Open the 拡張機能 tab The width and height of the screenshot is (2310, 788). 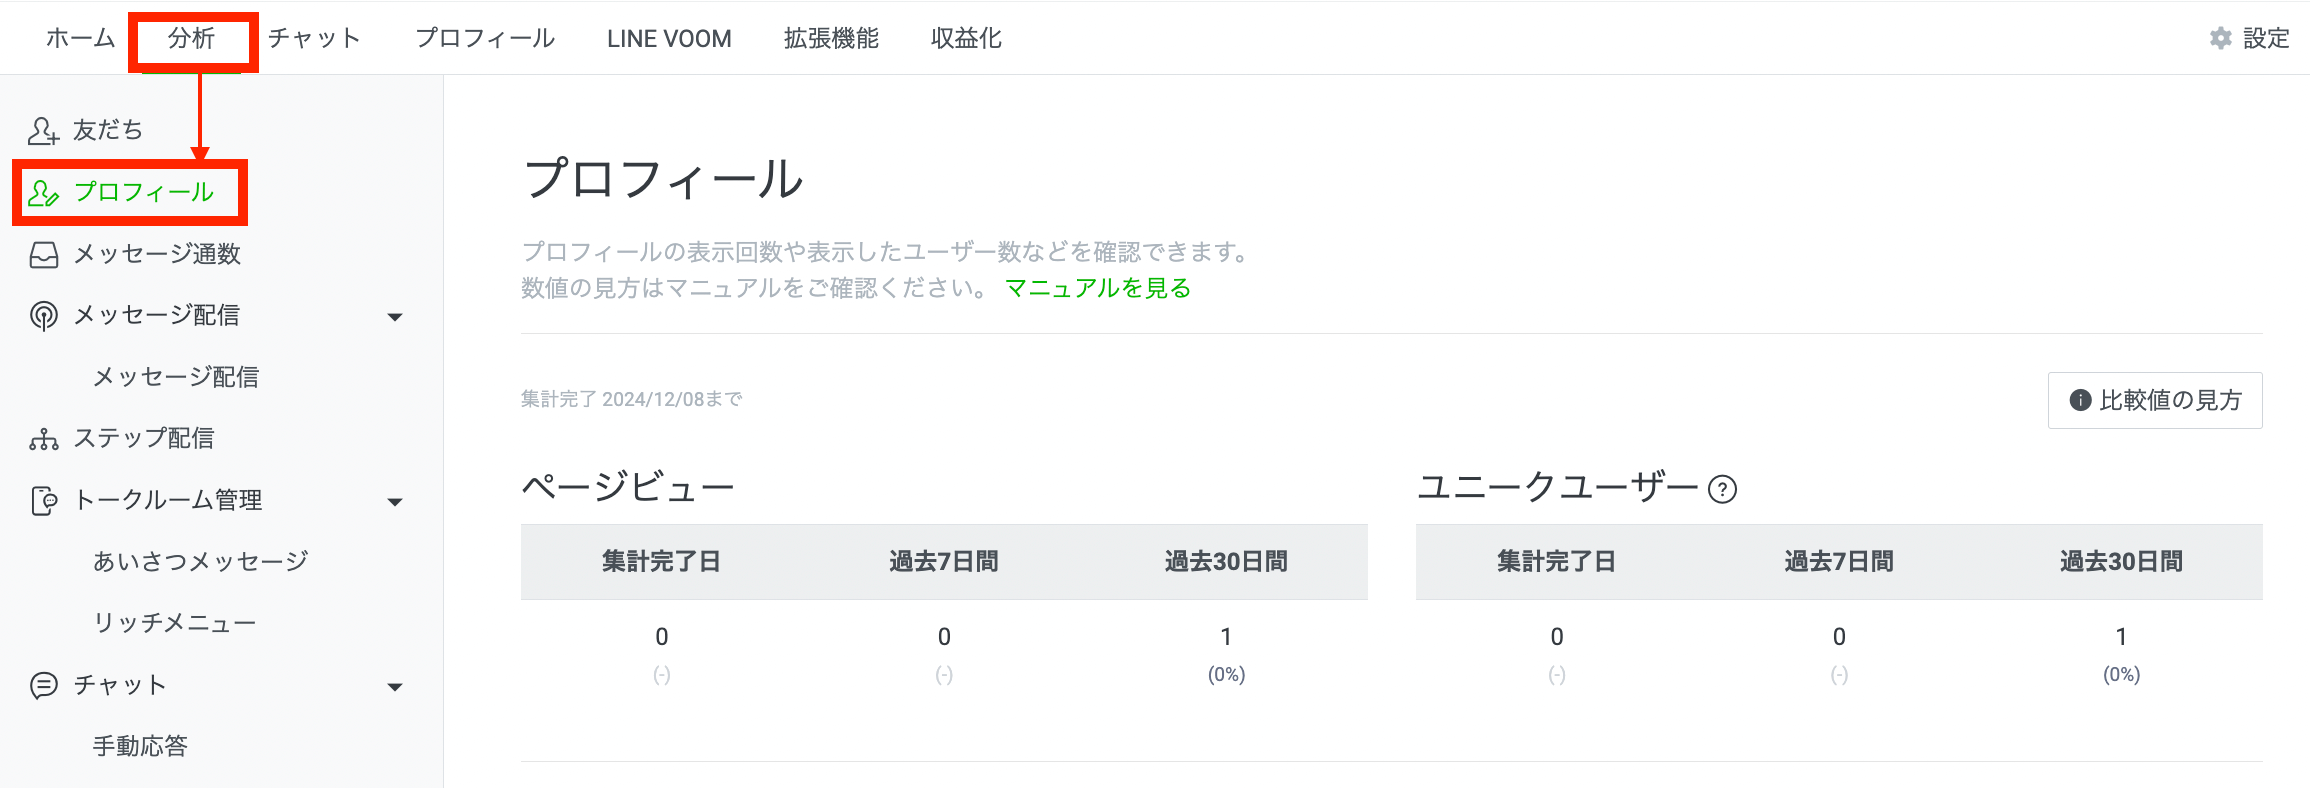coord(831,38)
